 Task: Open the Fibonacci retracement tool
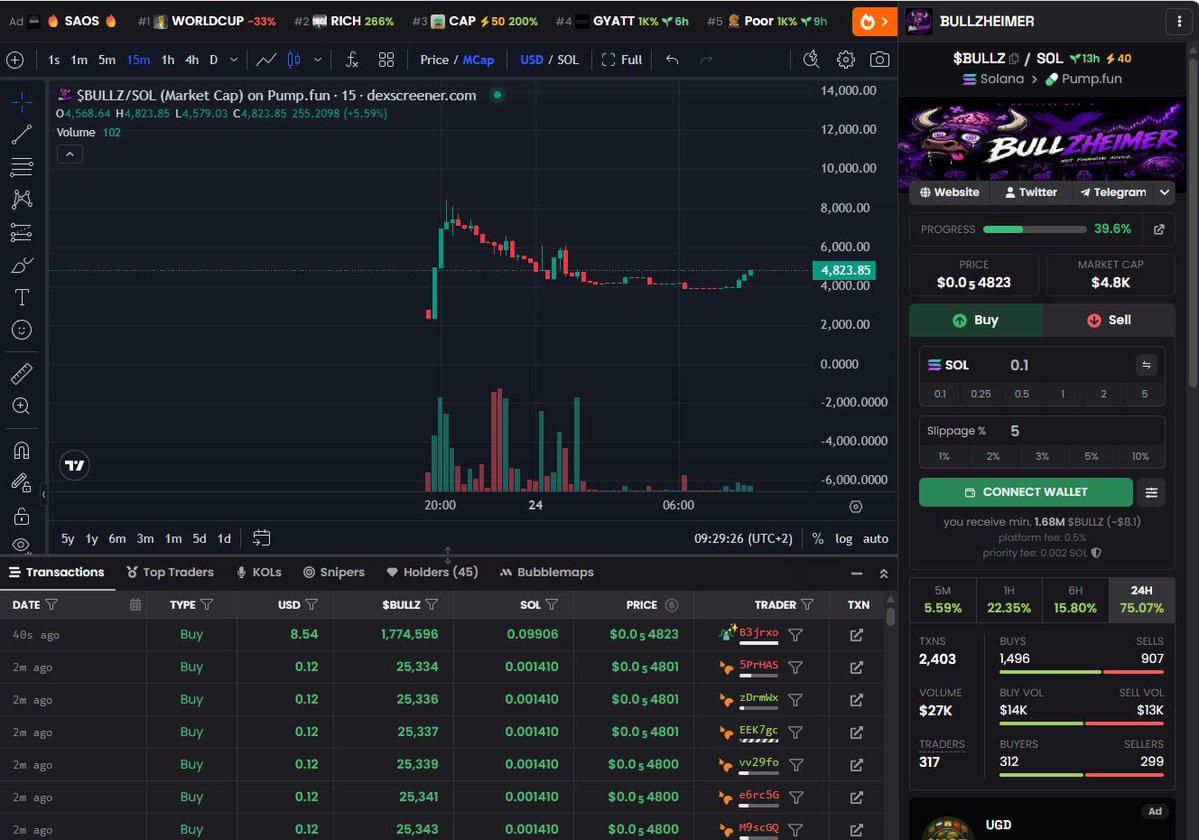[x=21, y=167]
